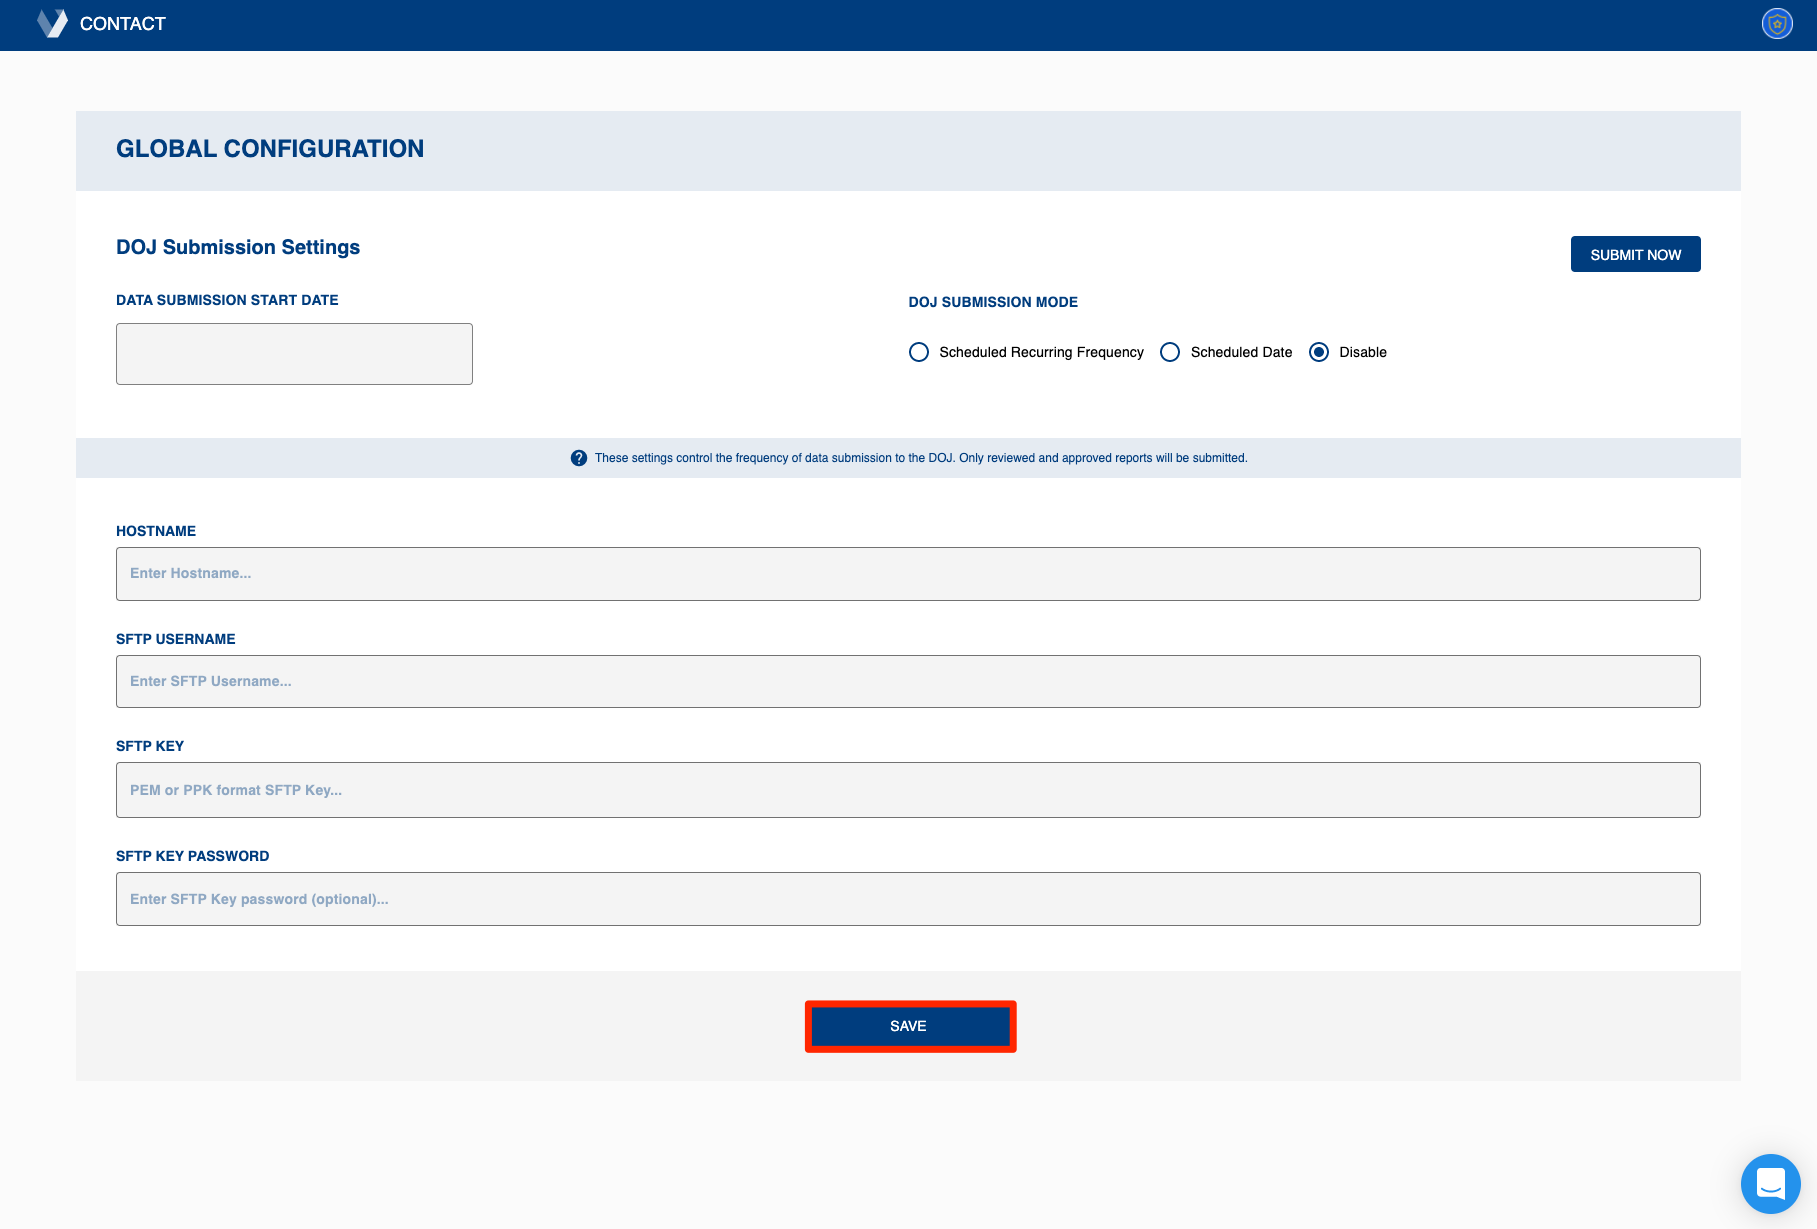This screenshot has height=1229, width=1817.
Task: Open the user badge profile icon
Action: pos(1777,23)
